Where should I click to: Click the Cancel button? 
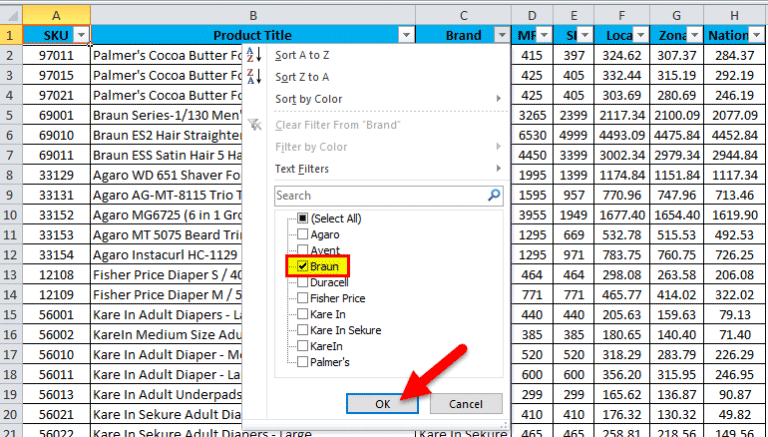click(x=466, y=404)
